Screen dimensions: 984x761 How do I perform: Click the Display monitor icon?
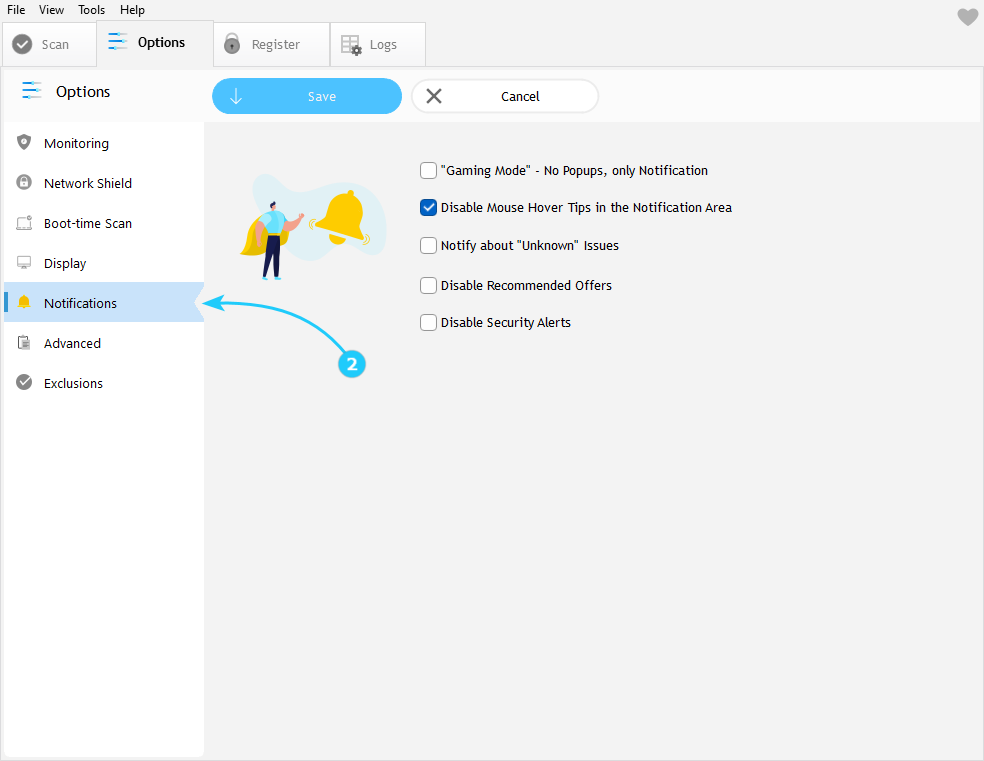point(24,263)
